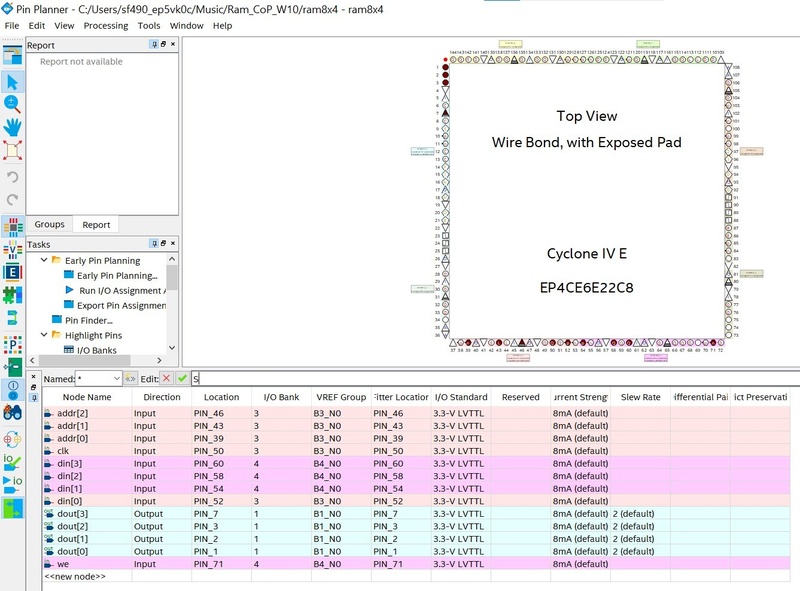Click the redo arrow in left toolbar
This screenshot has width=800, height=591.
pos(13,200)
